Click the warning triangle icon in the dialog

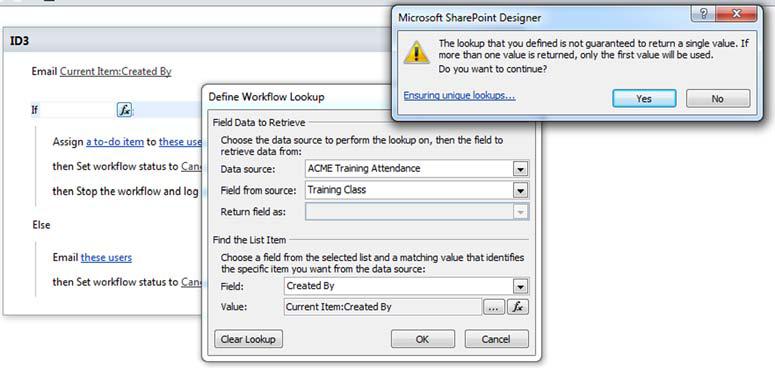click(x=416, y=52)
